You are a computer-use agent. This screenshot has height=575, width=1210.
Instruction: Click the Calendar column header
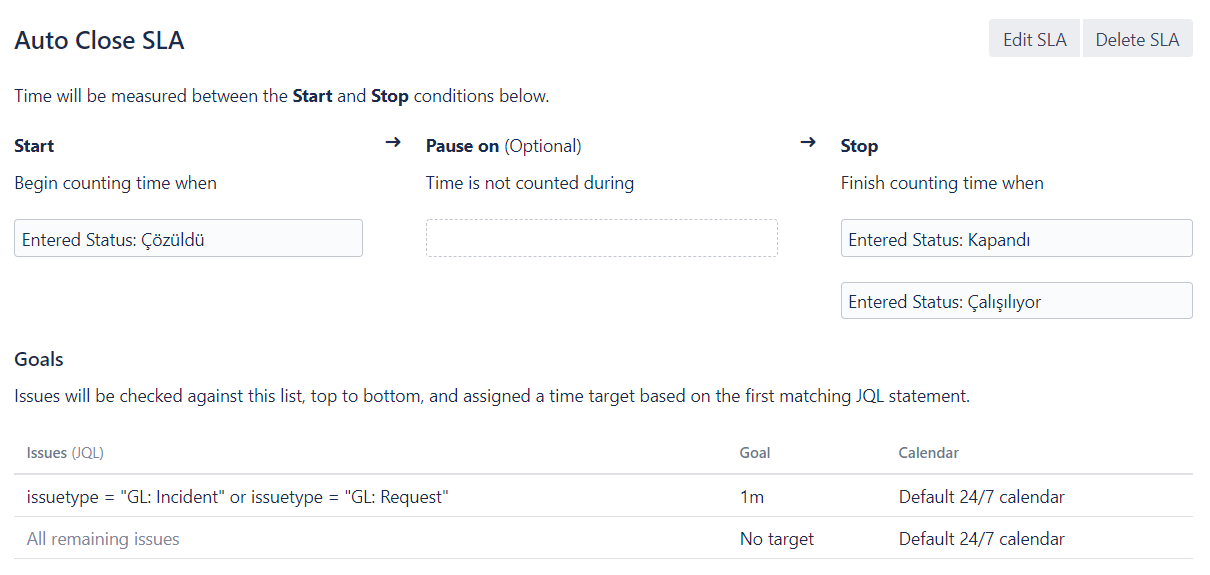[x=929, y=453]
